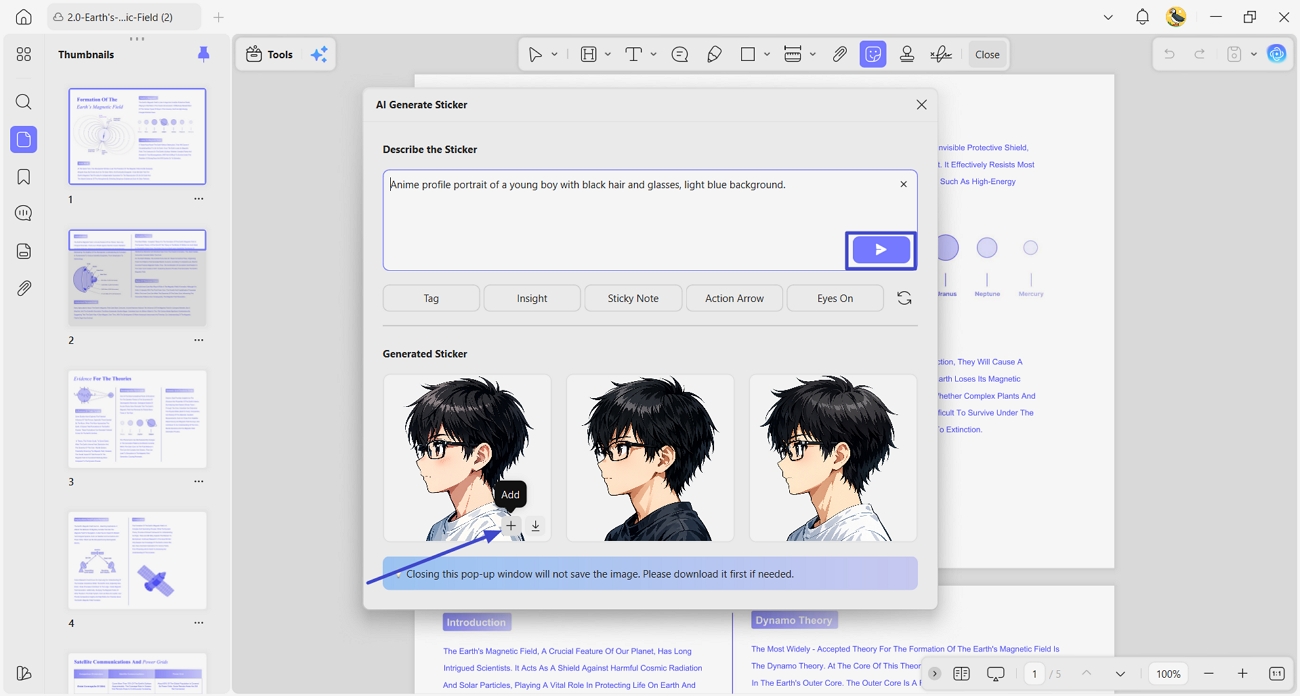Click the Undo arrow
This screenshot has width=1300, height=696.
pyautogui.click(x=1169, y=55)
